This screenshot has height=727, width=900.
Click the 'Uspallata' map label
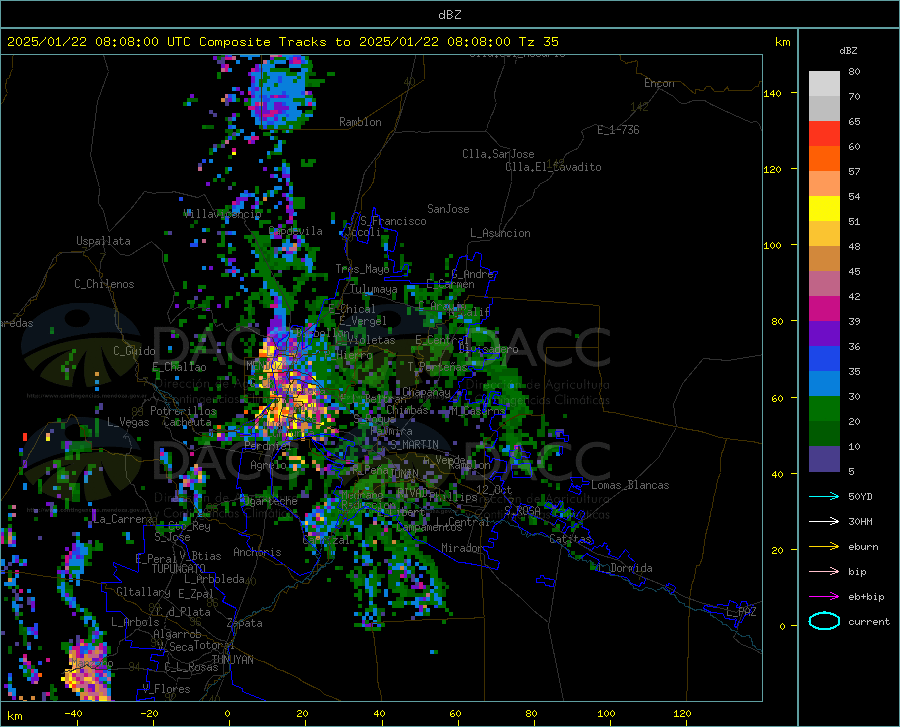(103, 241)
